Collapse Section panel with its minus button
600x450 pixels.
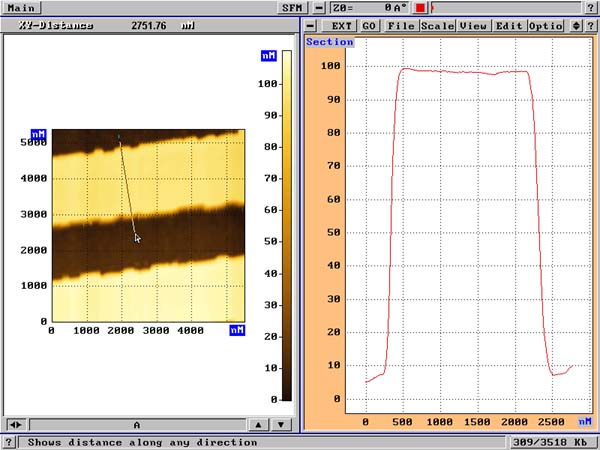click(x=312, y=25)
